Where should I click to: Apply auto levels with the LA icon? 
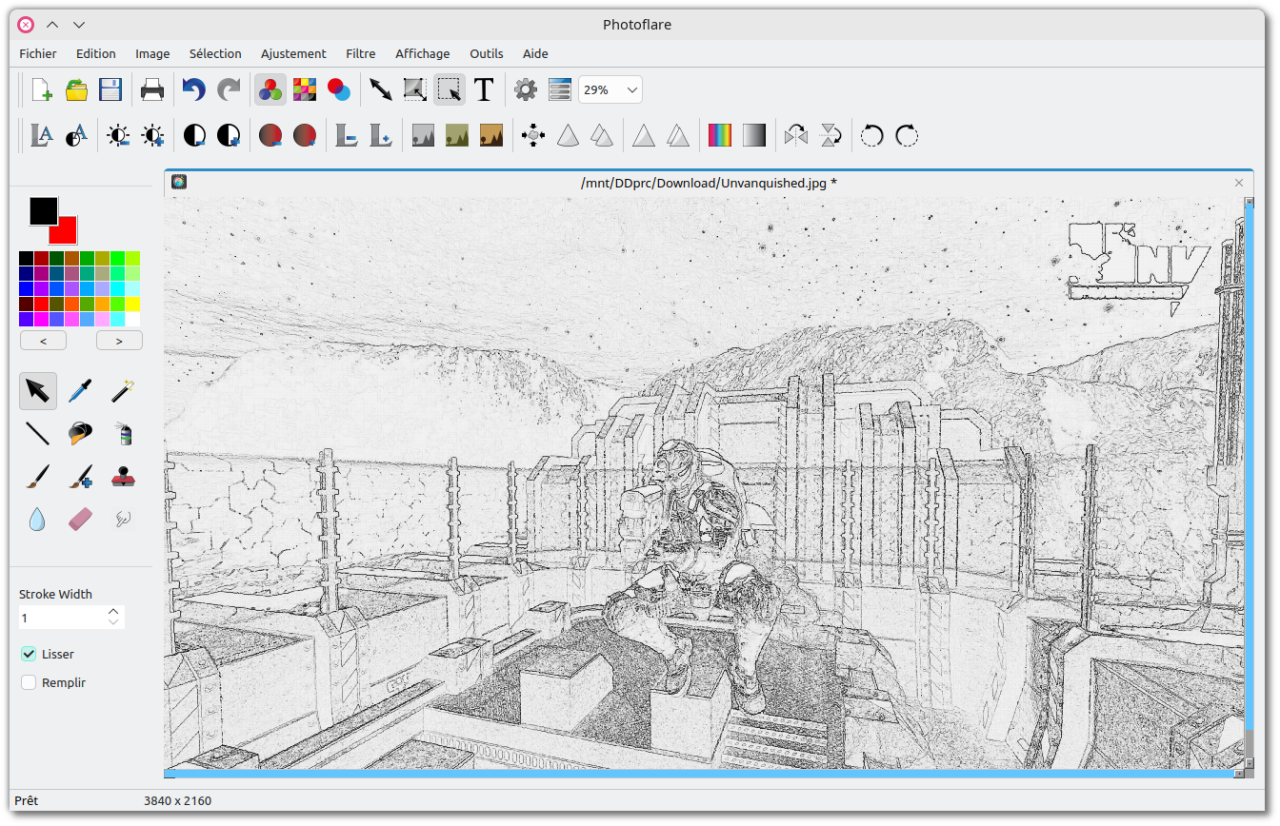(42, 135)
